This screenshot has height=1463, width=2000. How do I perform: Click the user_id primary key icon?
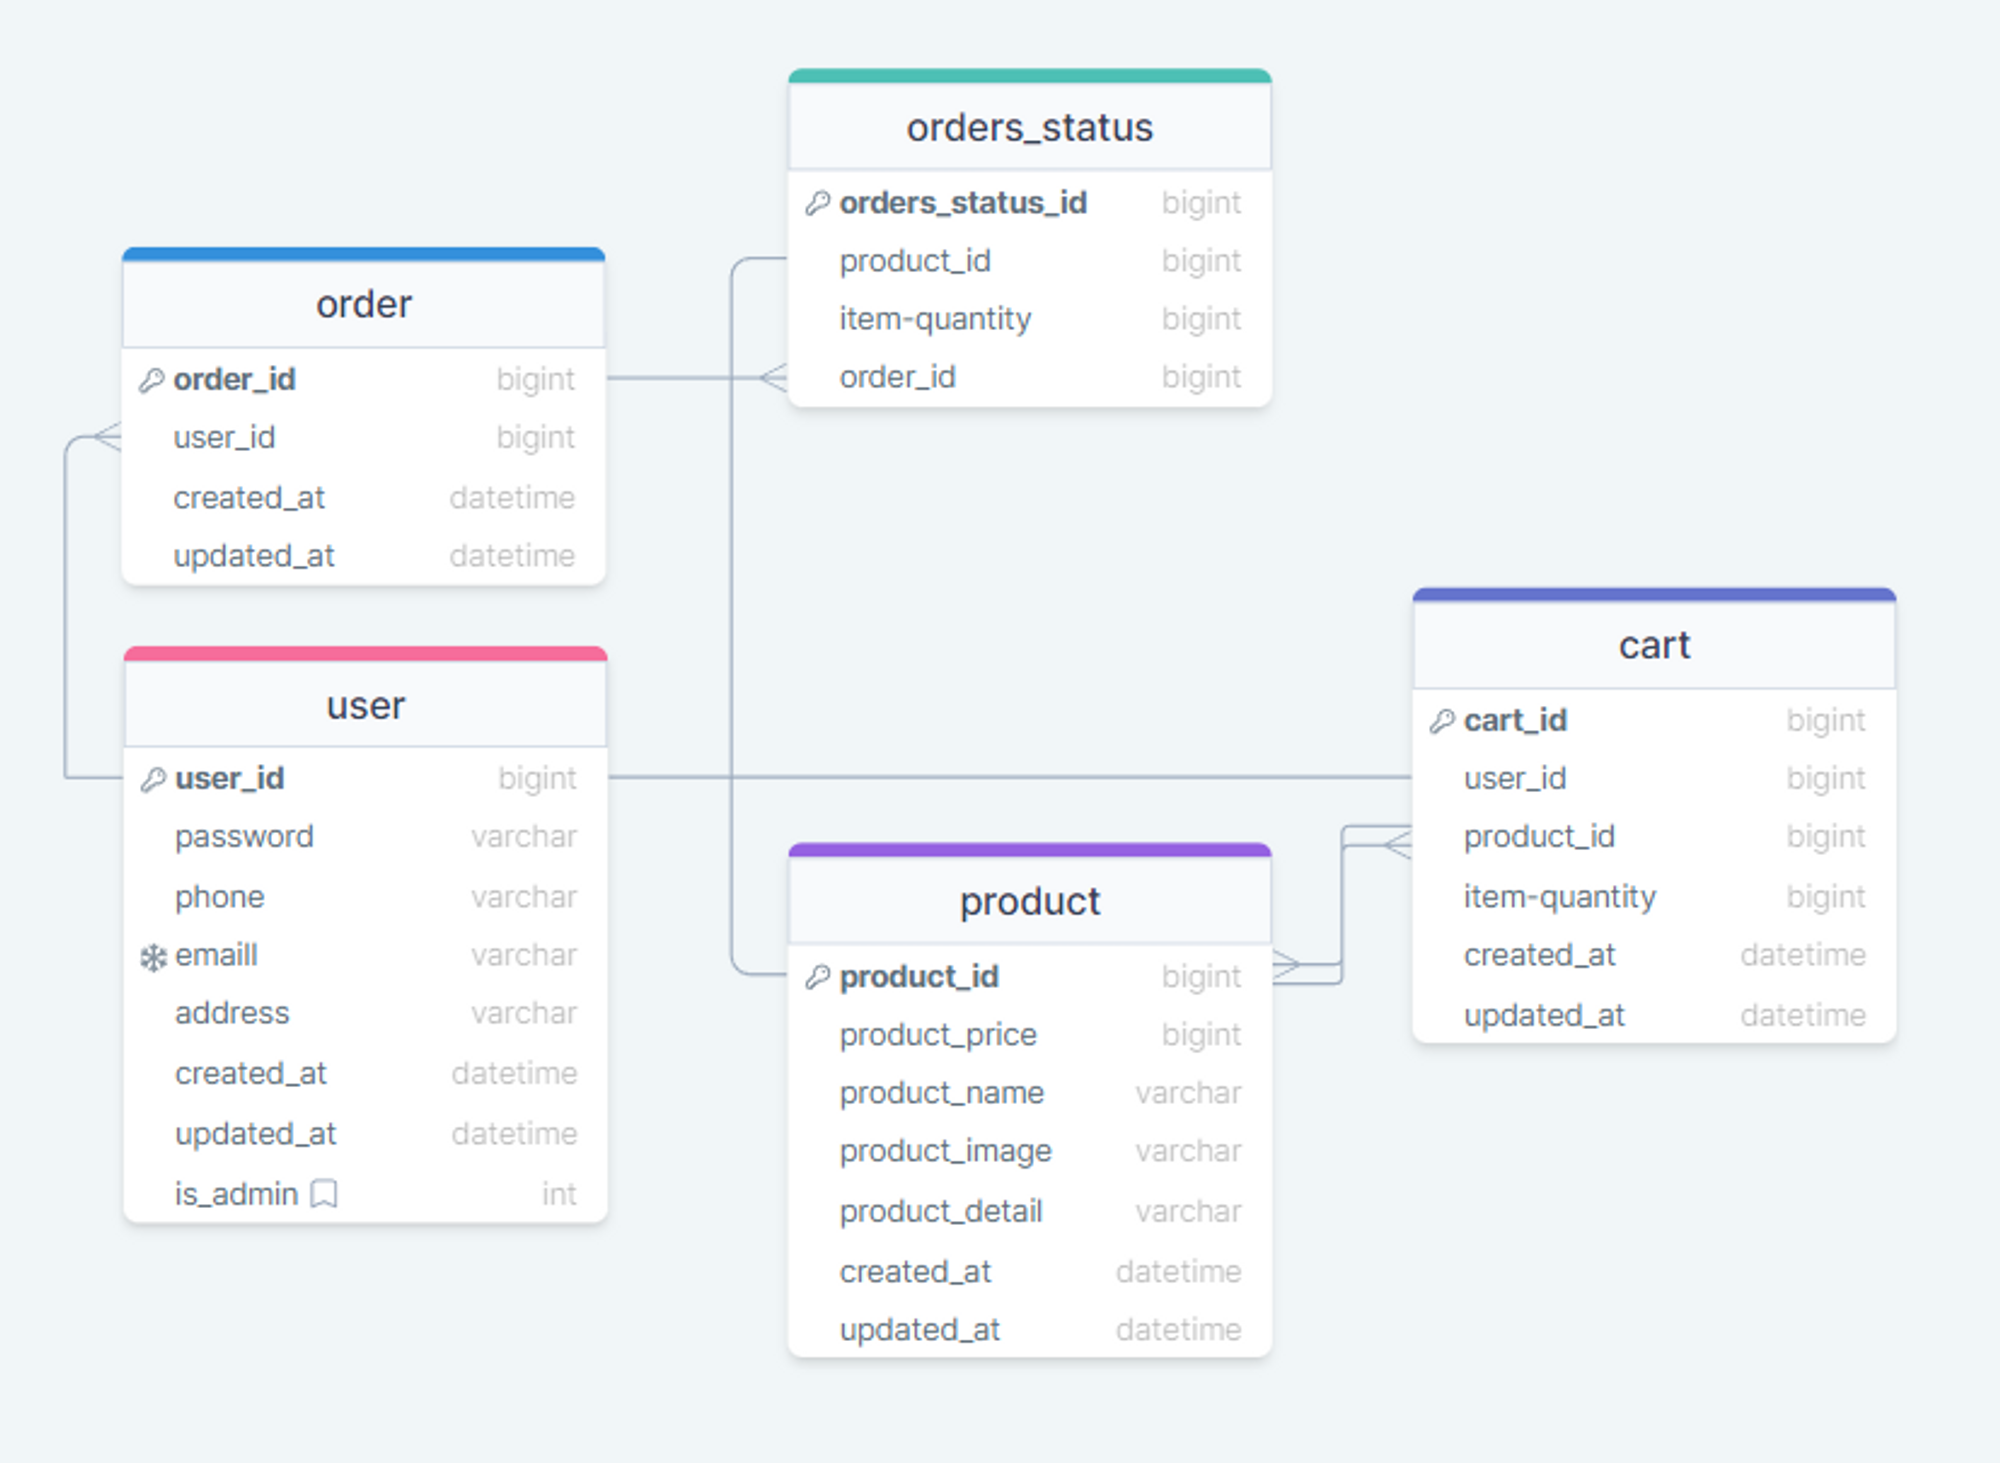tap(153, 779)
